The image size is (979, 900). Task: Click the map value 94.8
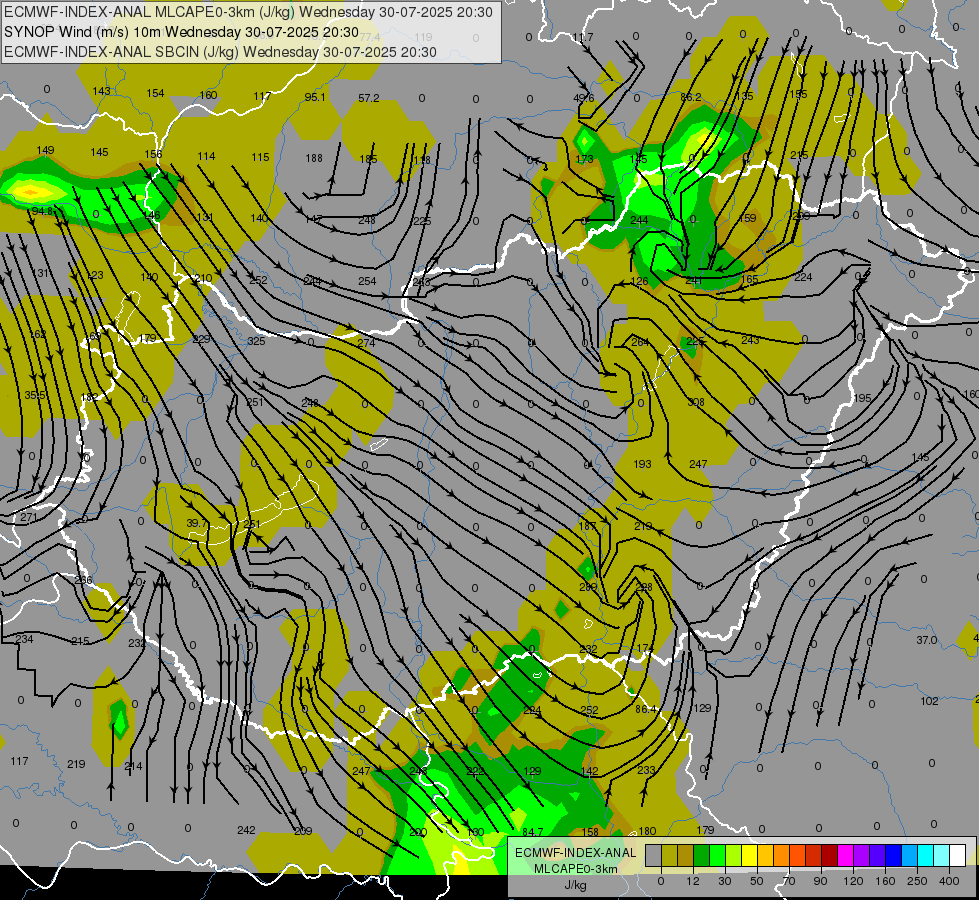point(42,211)
